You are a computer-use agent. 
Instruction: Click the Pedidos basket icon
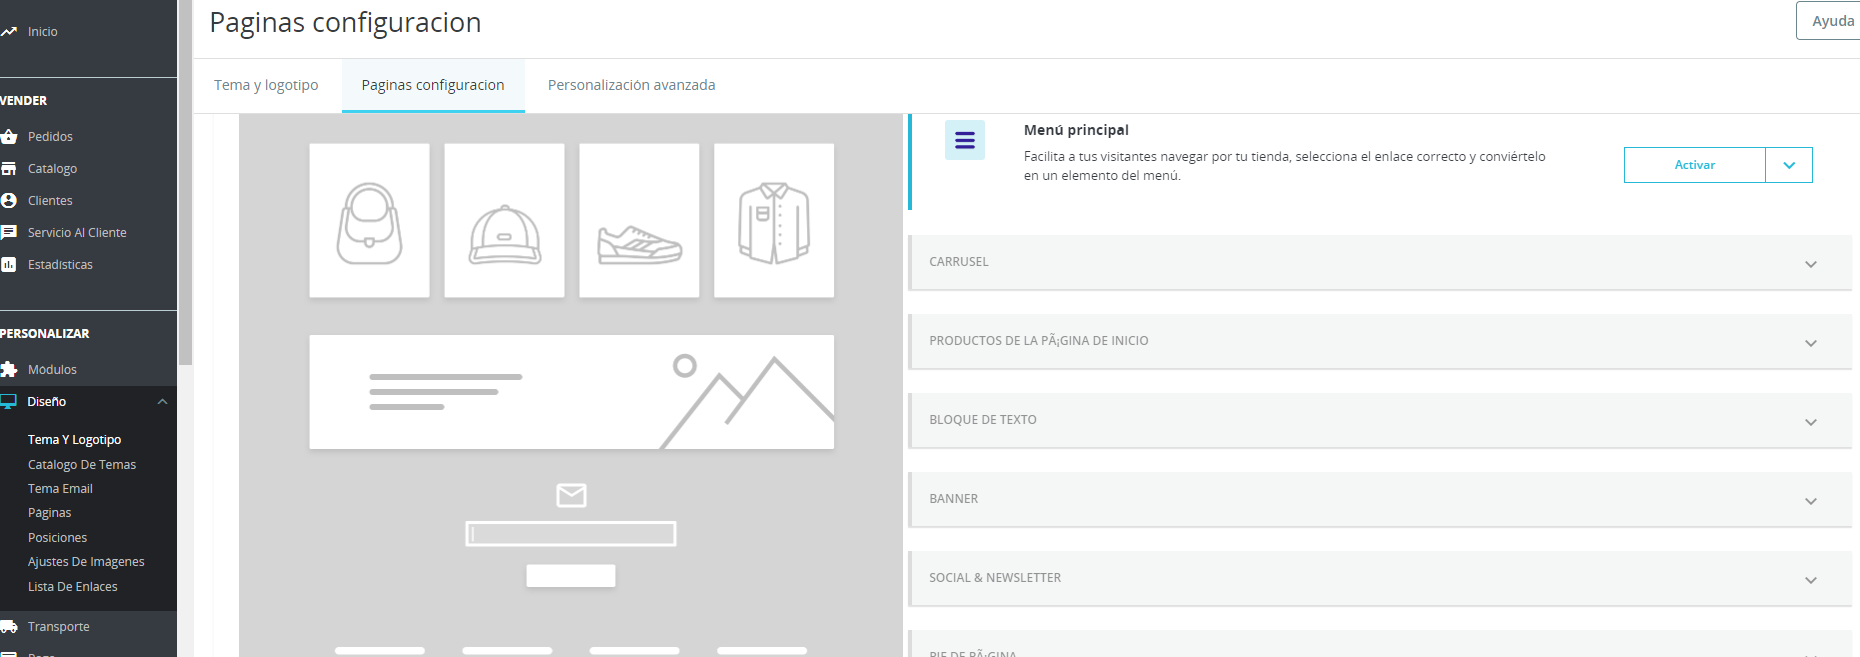pos(9,137)
